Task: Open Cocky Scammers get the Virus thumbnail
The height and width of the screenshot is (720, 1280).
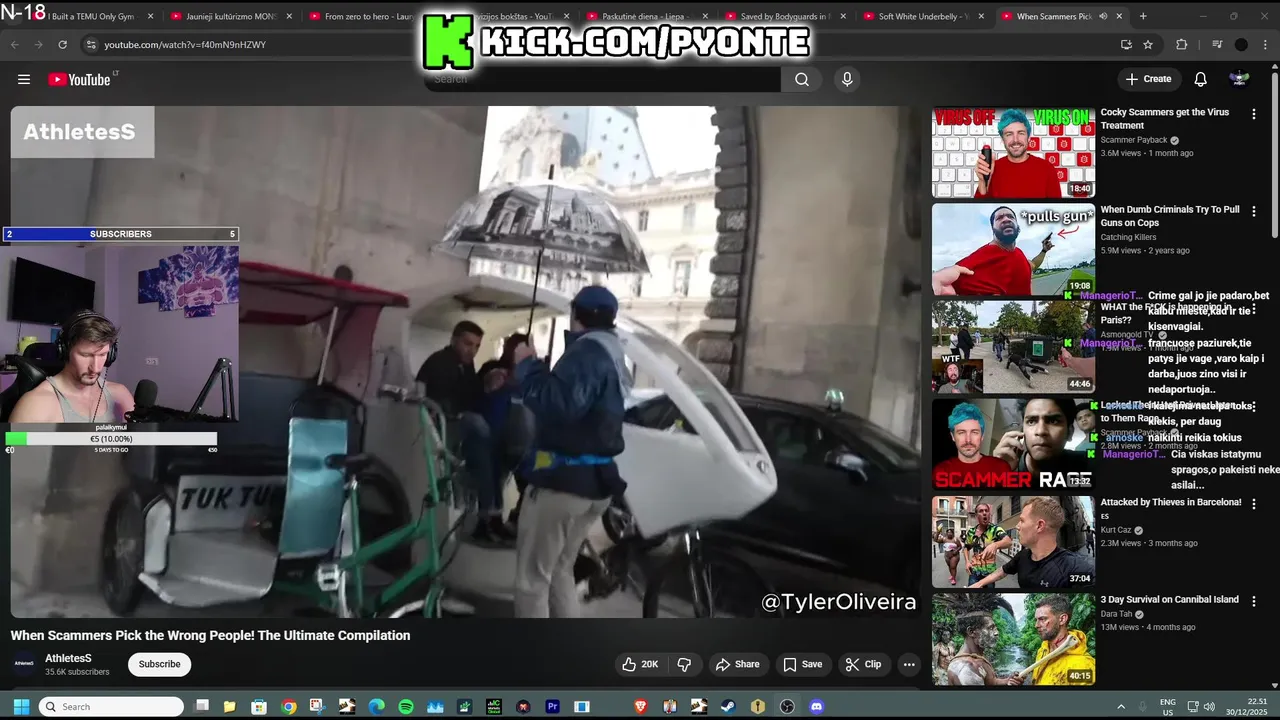Action: pos(1013,152)
